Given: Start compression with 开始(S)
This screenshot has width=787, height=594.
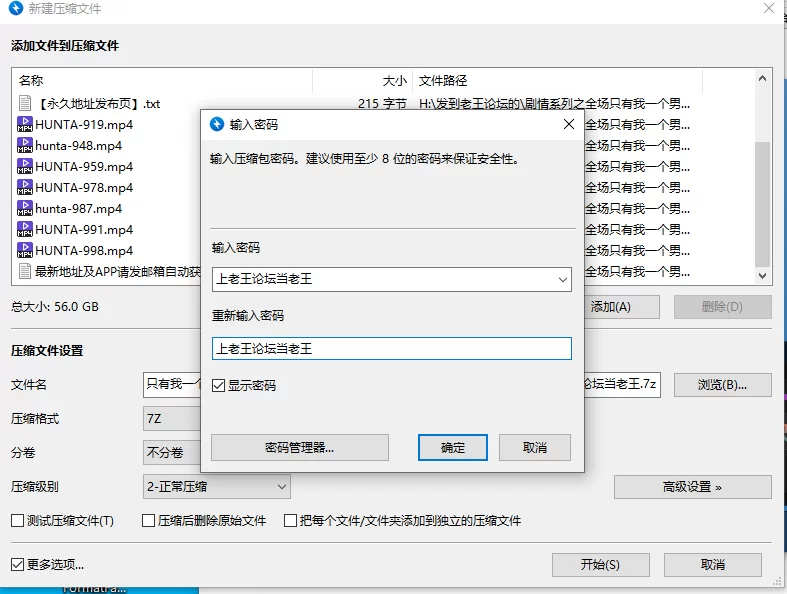Looking at the screenshot, I should pyautogui.click(x=600, y=565).
